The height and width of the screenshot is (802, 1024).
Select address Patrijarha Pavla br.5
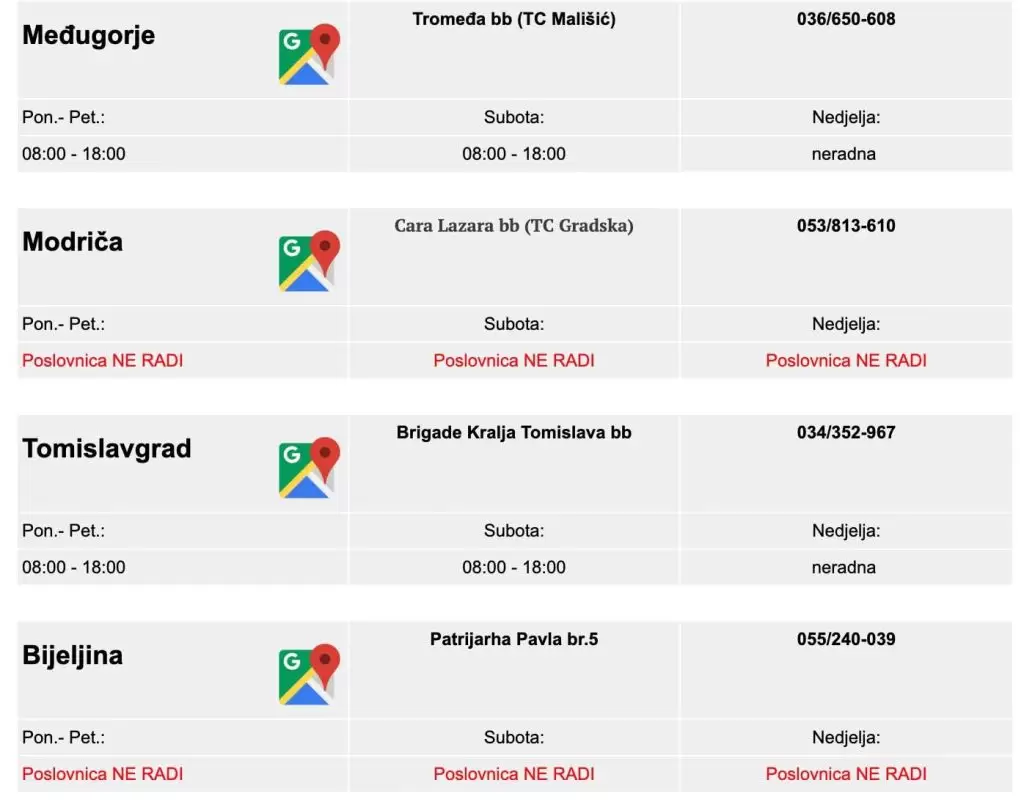click(x=514, y=639)
